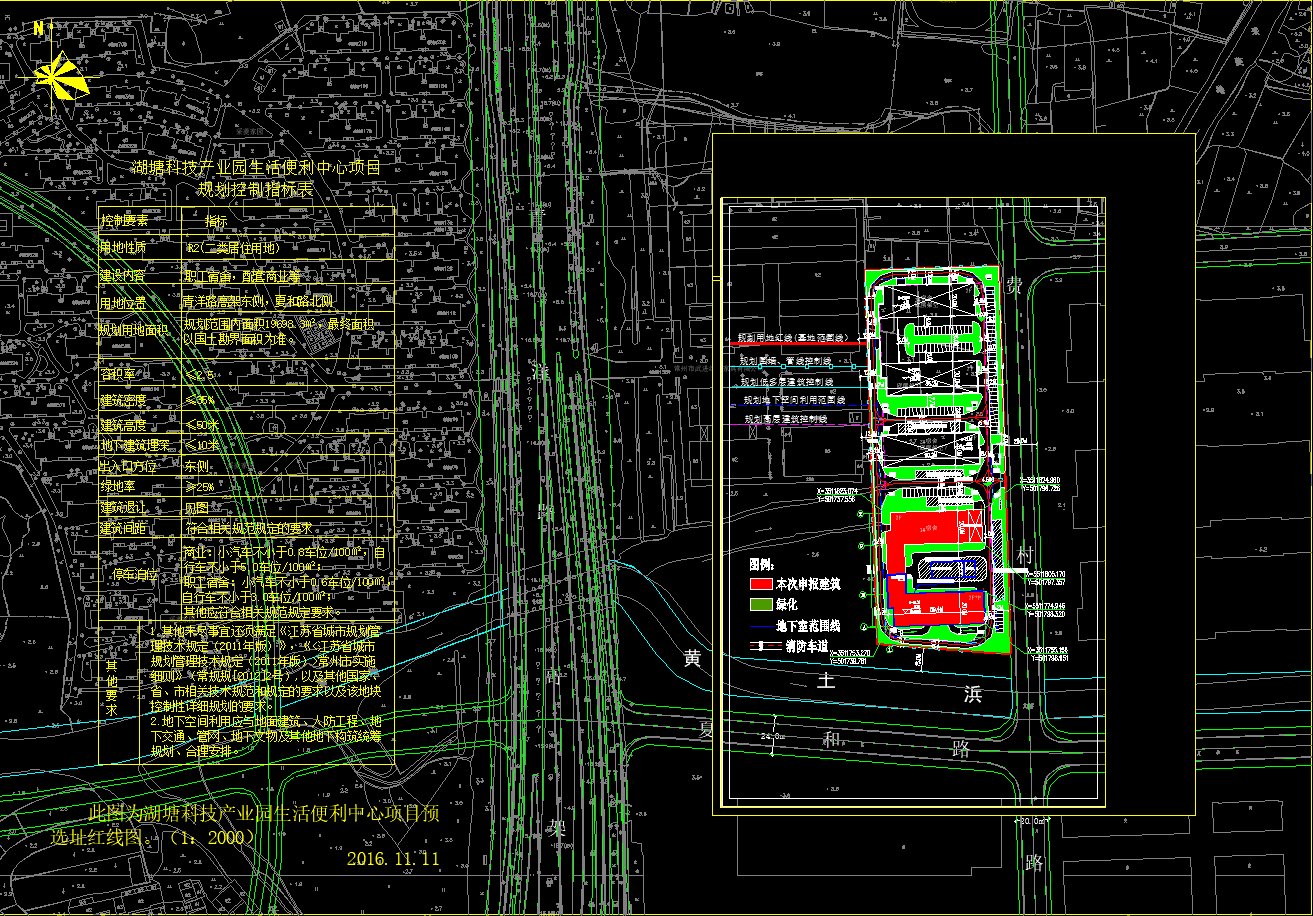This screenshot has width=1313, height=916.
Task: Select the 图例 legend heading
Action: [x=763, y=563]
